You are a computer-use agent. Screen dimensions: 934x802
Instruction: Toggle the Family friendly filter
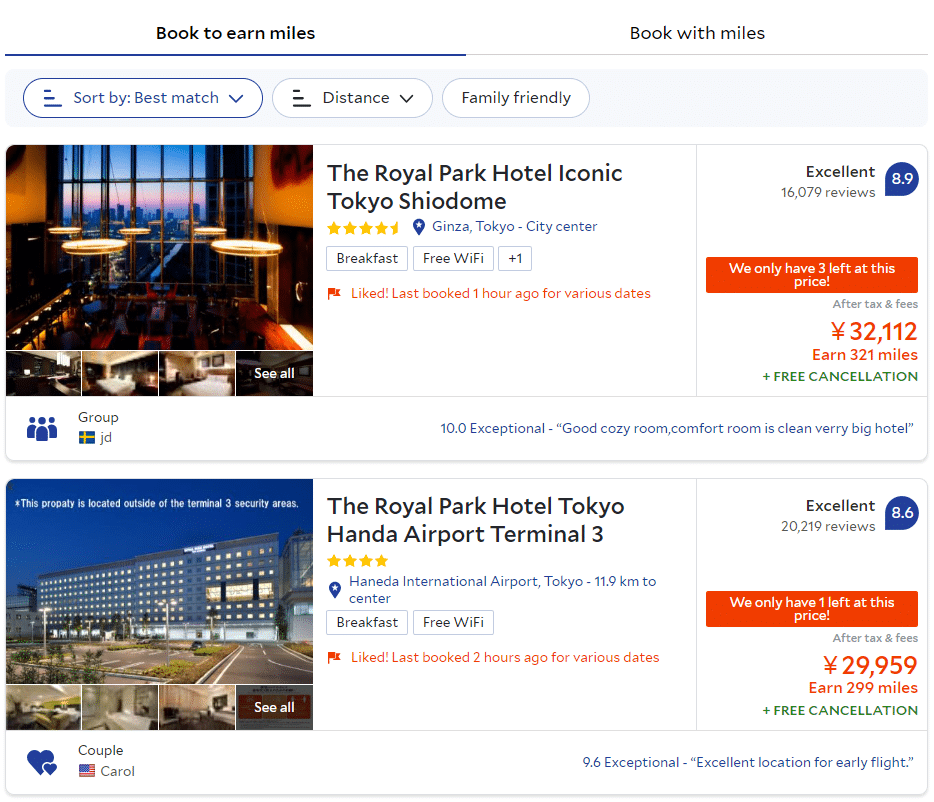pos(516,98)
